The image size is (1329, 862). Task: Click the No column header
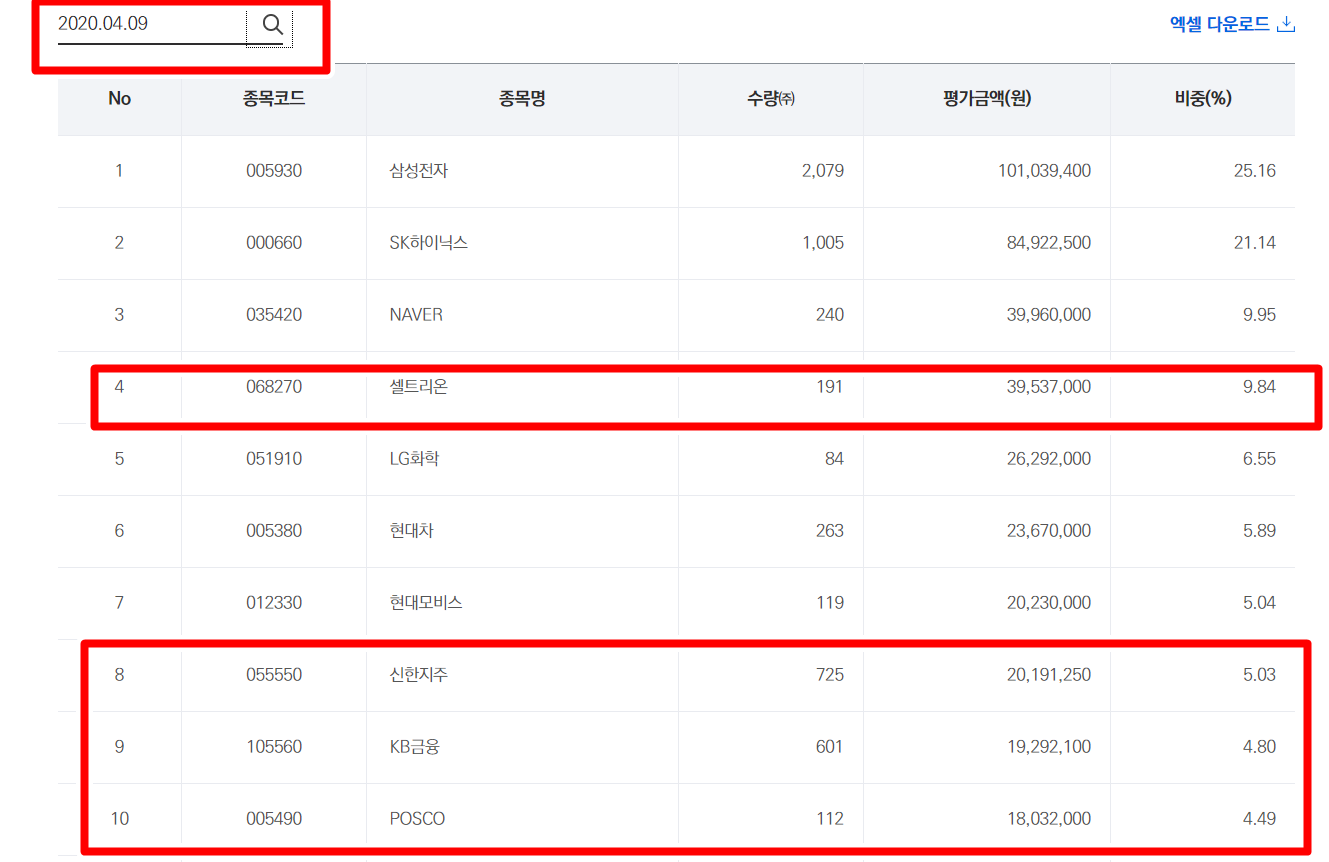click(120, 98)
